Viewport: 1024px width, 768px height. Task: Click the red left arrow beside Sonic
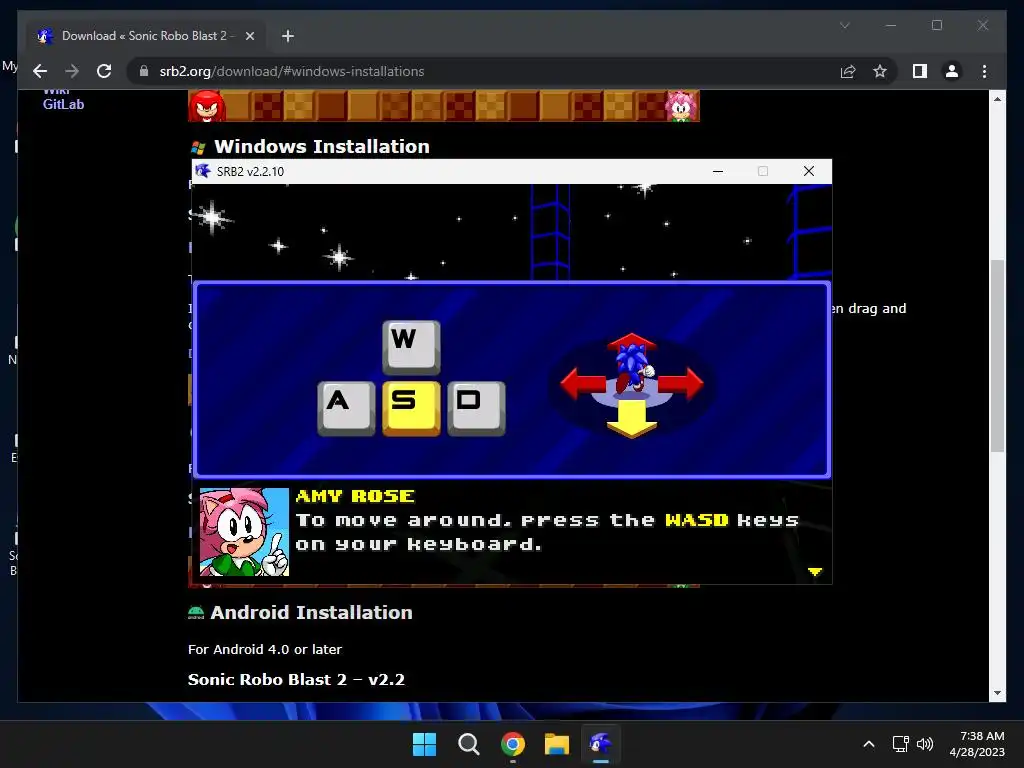[x=583, y=383]
